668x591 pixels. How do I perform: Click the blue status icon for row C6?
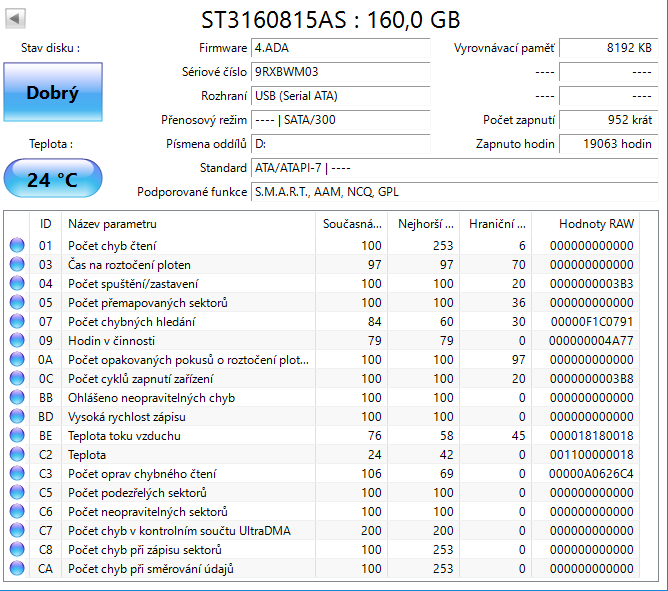point(17,511)
